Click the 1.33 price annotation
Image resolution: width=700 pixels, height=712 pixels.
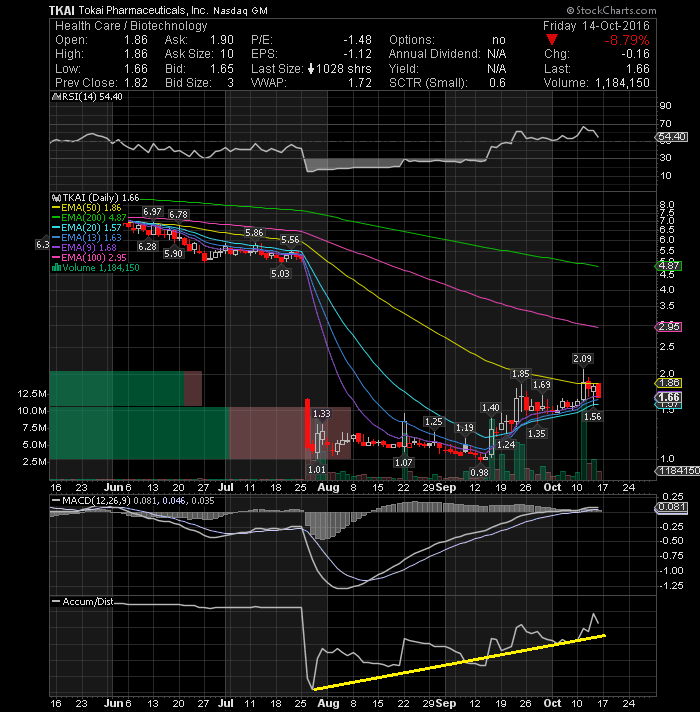[x=321, y=414]
